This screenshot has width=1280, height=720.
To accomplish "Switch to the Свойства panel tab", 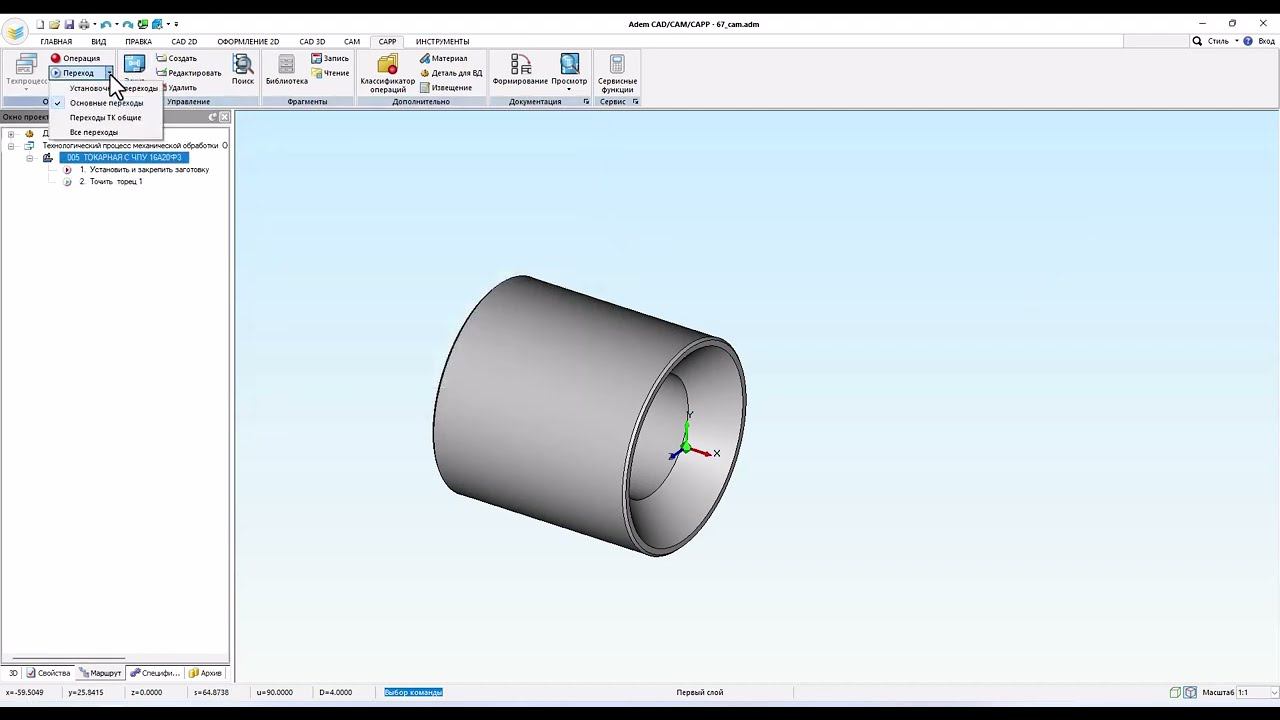I will click(x=49, y=673).
